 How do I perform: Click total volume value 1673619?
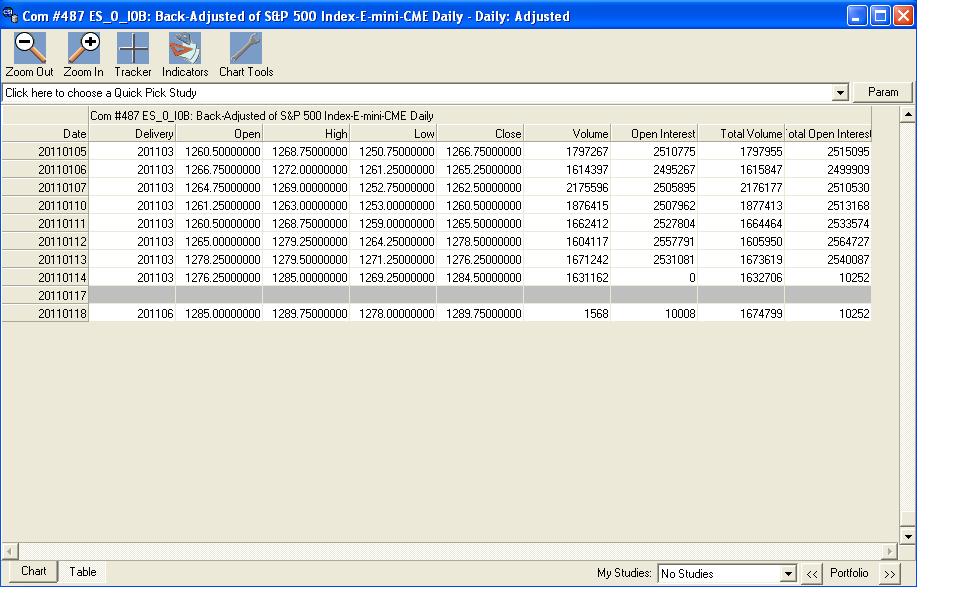pyautogui.click(x=741, y=260)
